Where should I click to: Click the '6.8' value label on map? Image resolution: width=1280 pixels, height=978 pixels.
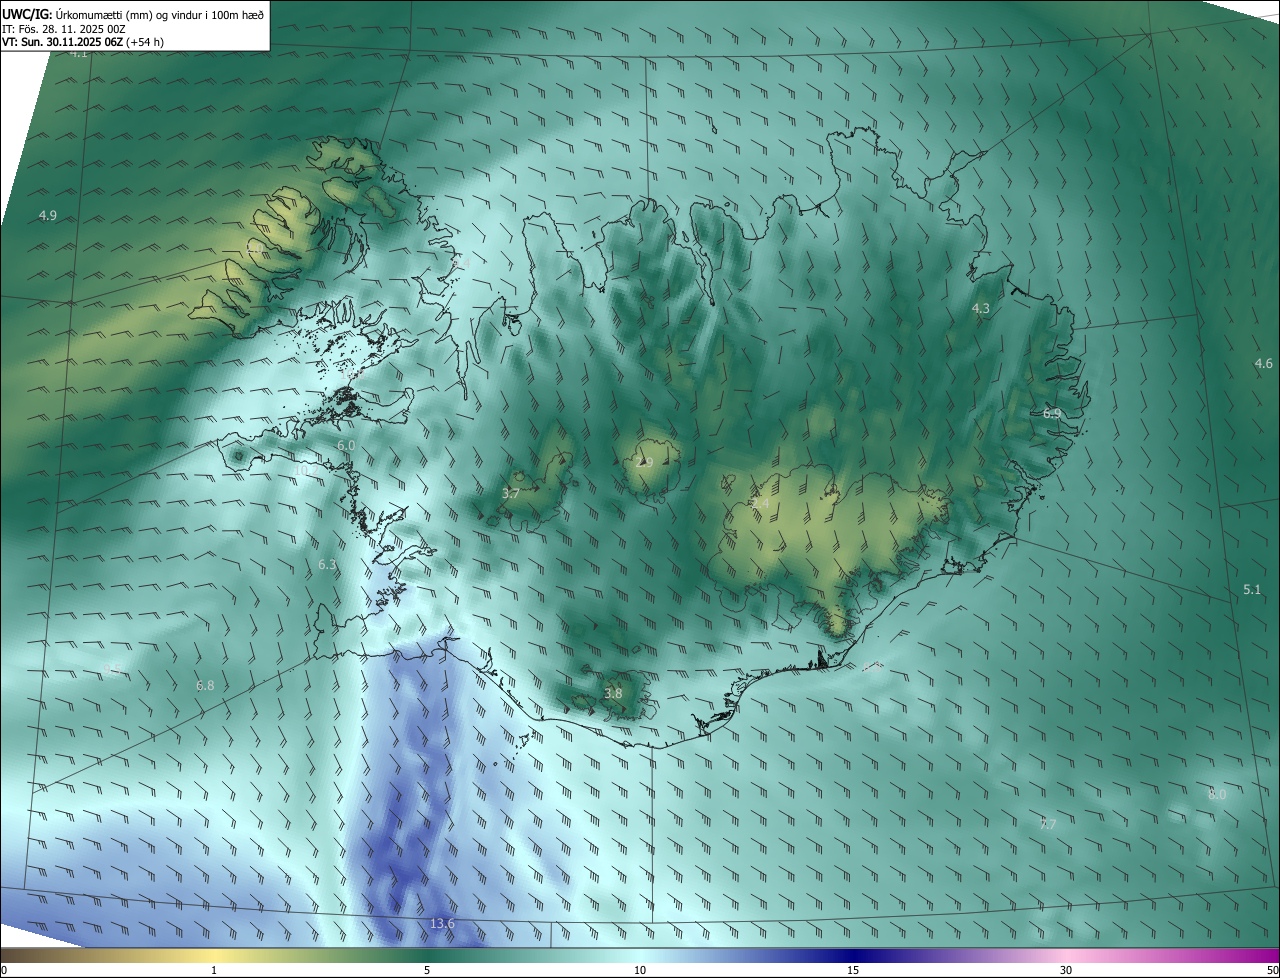pyautogui.click(x=205, y=685)
